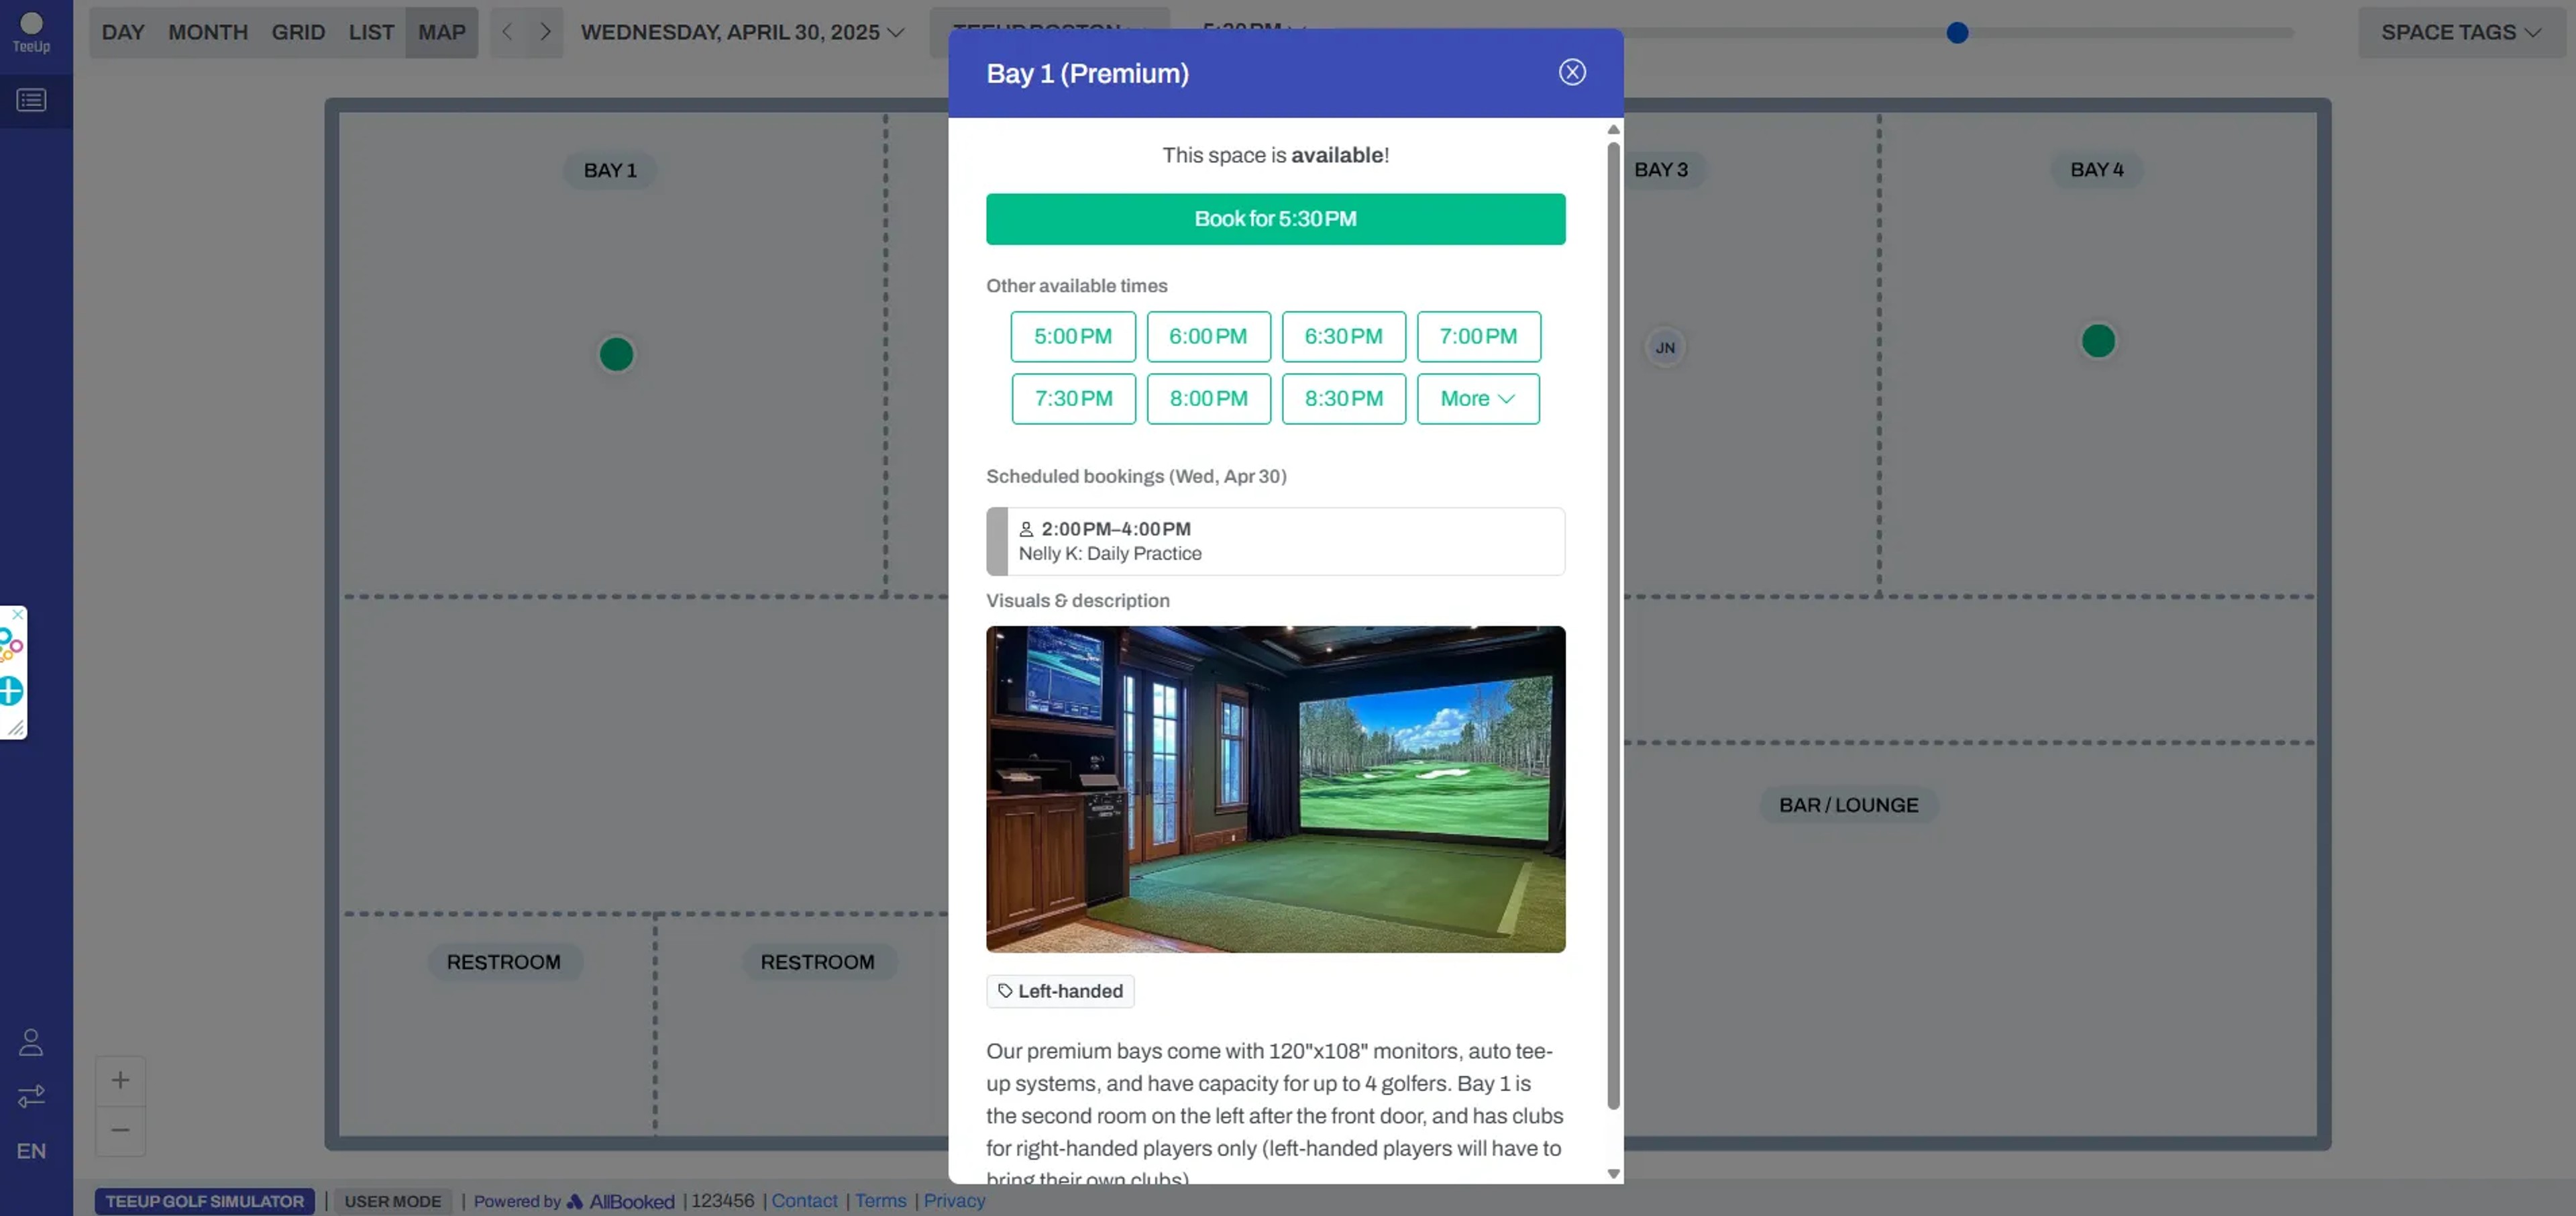2576x1216 pixels.
Task: Click the dialog scrollbar down arrow
Action: 1613,1174
